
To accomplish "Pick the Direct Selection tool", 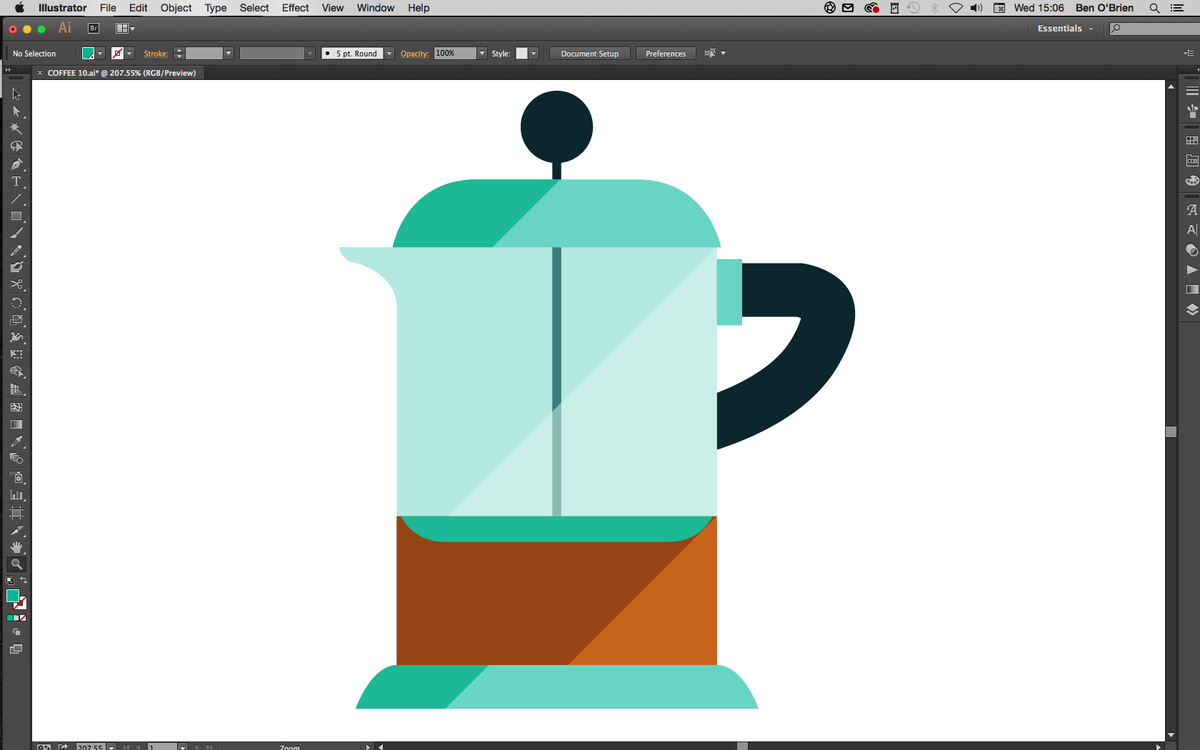I will tap(16, 111).
